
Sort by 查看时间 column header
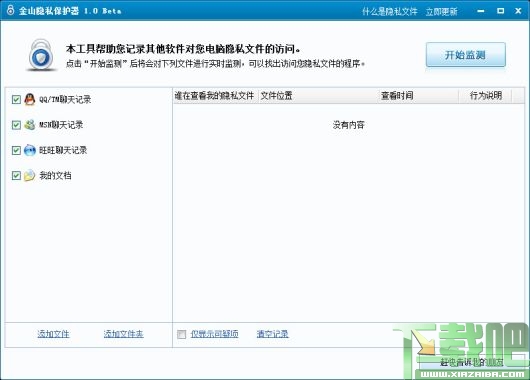(x=397, y=96)
